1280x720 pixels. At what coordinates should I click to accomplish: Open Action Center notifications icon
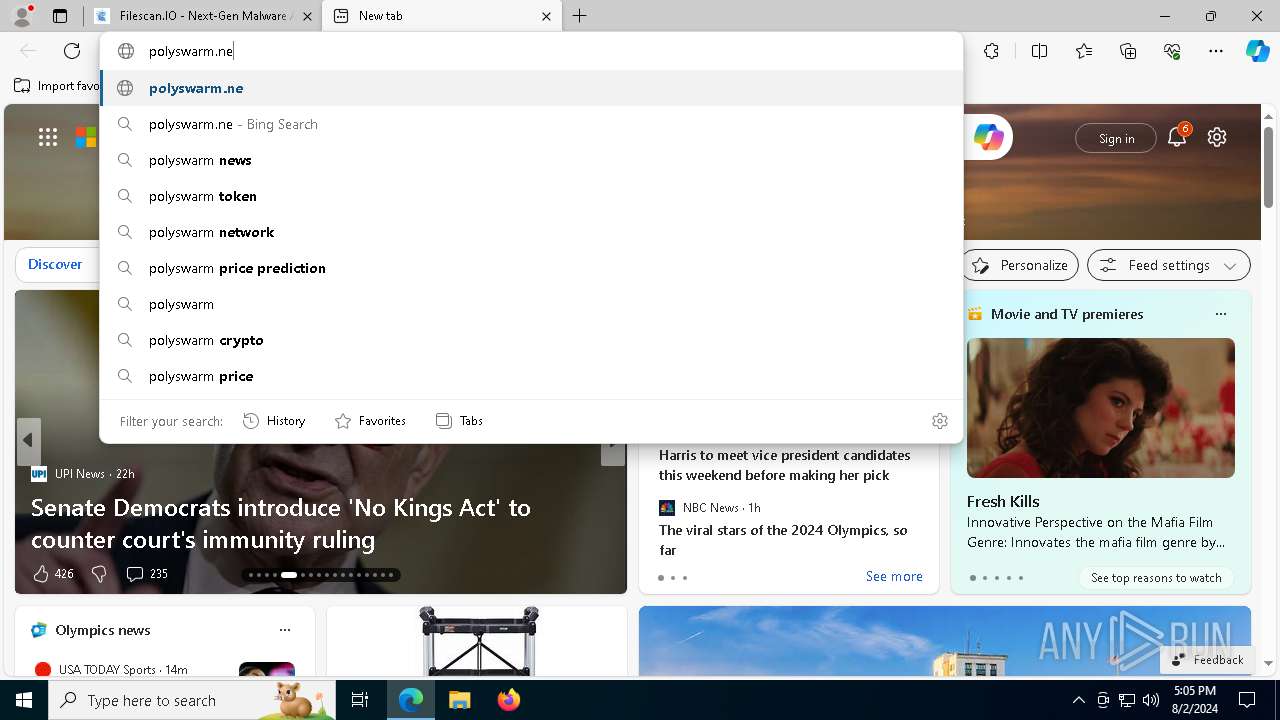coord(1247,700)
